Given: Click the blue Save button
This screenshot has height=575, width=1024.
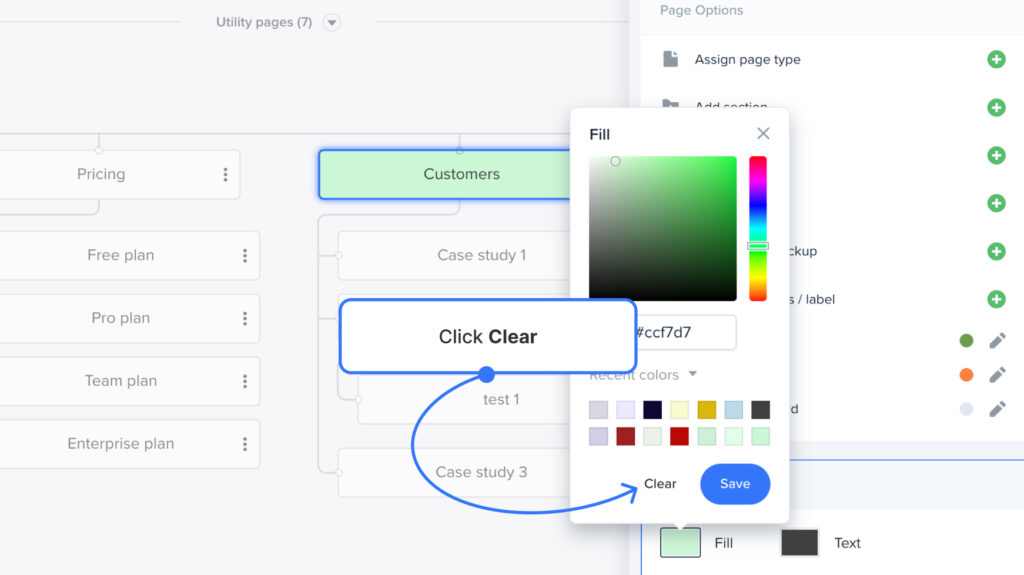Looking at the screenshot, I should (x=735, y=484).
